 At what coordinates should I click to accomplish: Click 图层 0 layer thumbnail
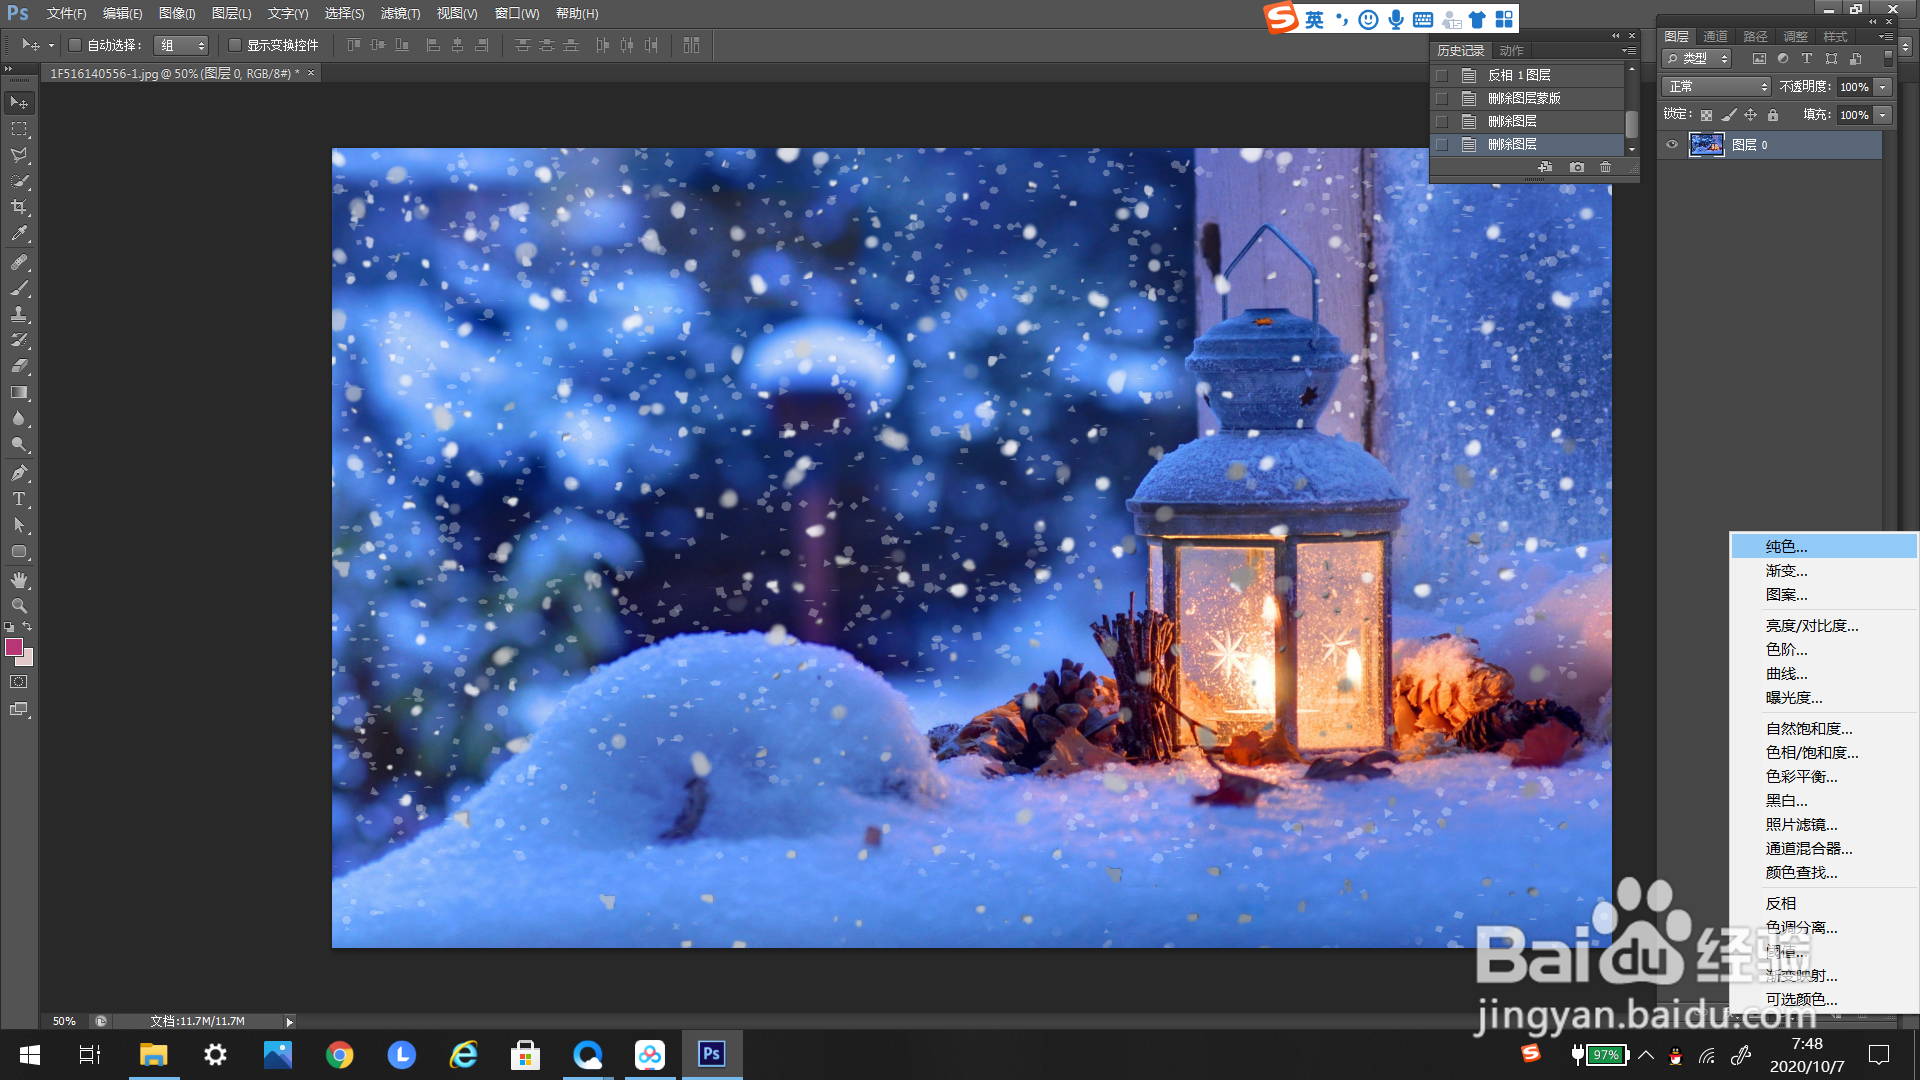[1706, 145]
